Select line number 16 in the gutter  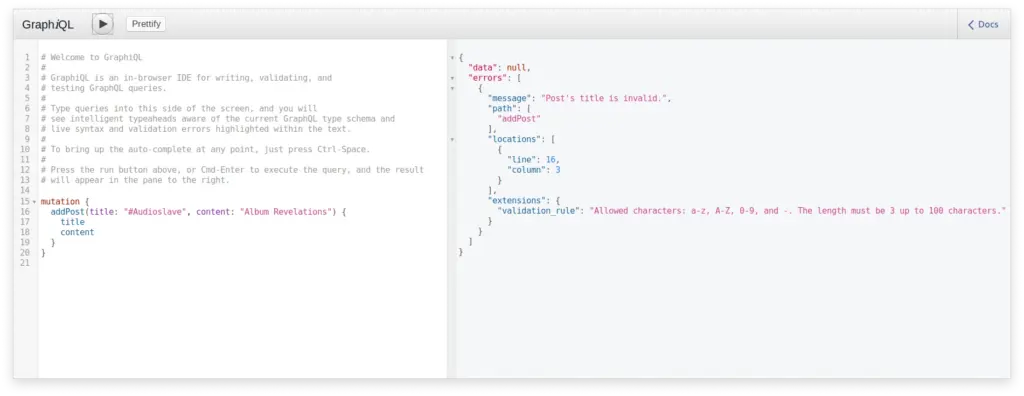[x=25, y=212]
